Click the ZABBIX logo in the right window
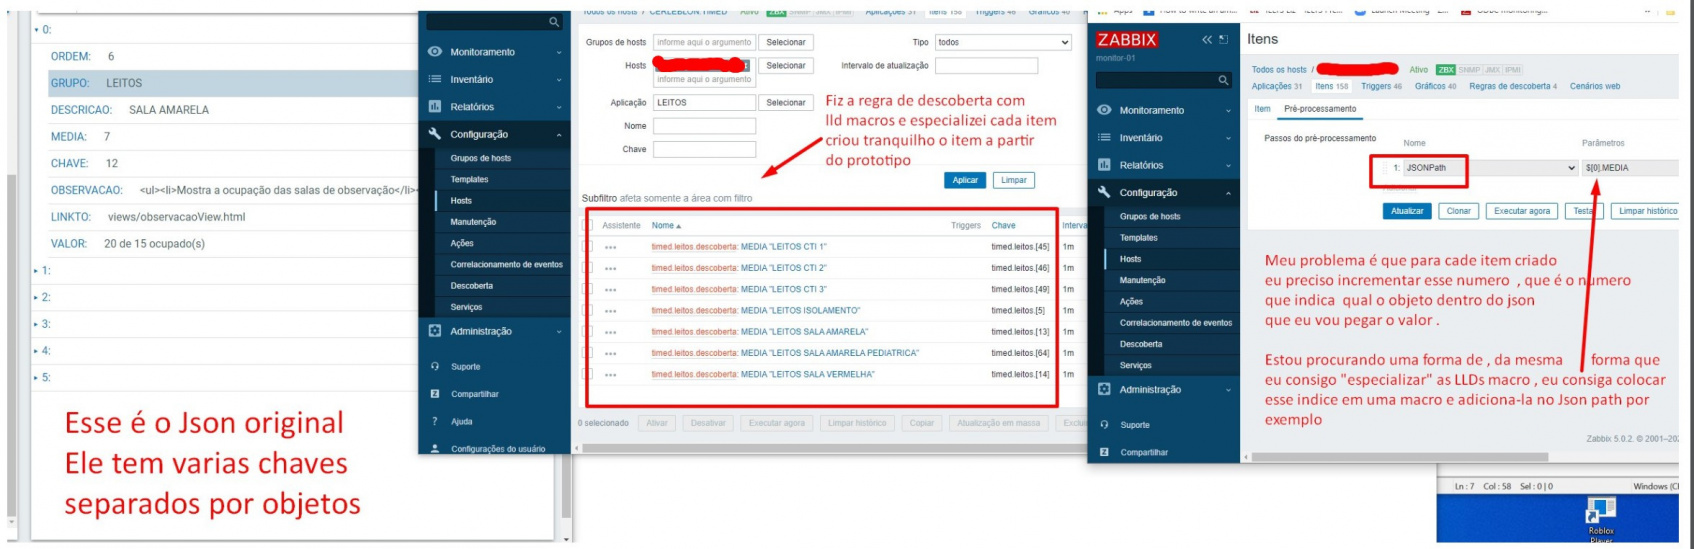Screen dimensions: 1694x549 pyautogui.click(x=1127, y=40)
